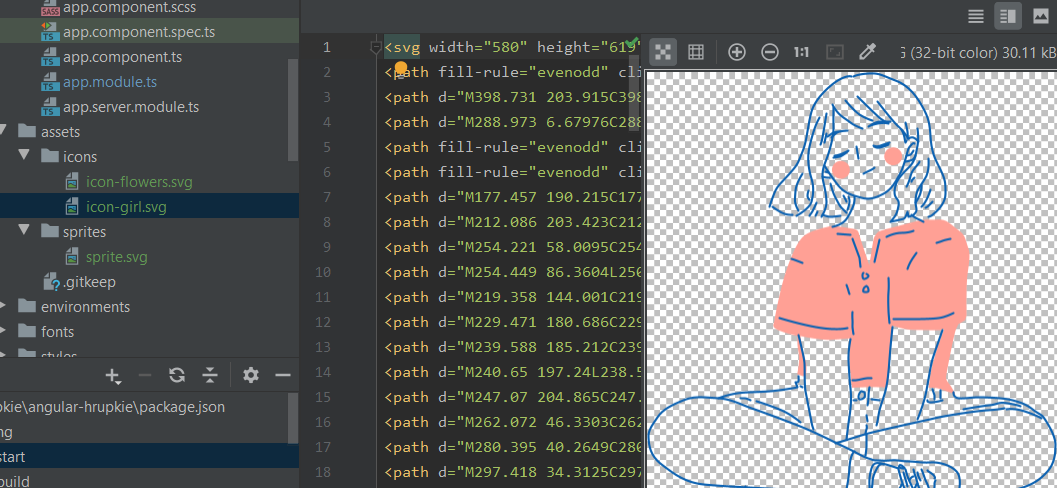The height and width of the screenshot is (488, 1057).
Task: Click the SCSS file type icon
Action: pos(50,9)
